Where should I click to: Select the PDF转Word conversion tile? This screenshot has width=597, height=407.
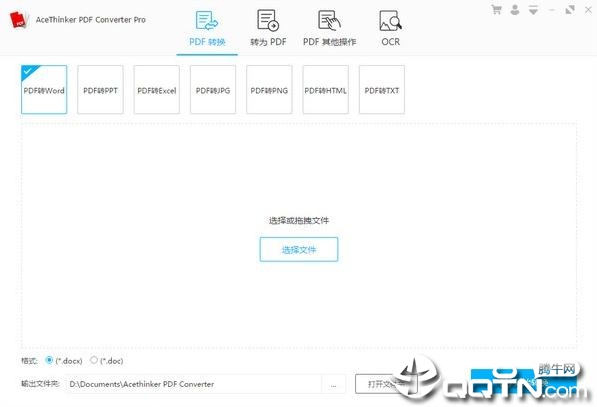44,90
